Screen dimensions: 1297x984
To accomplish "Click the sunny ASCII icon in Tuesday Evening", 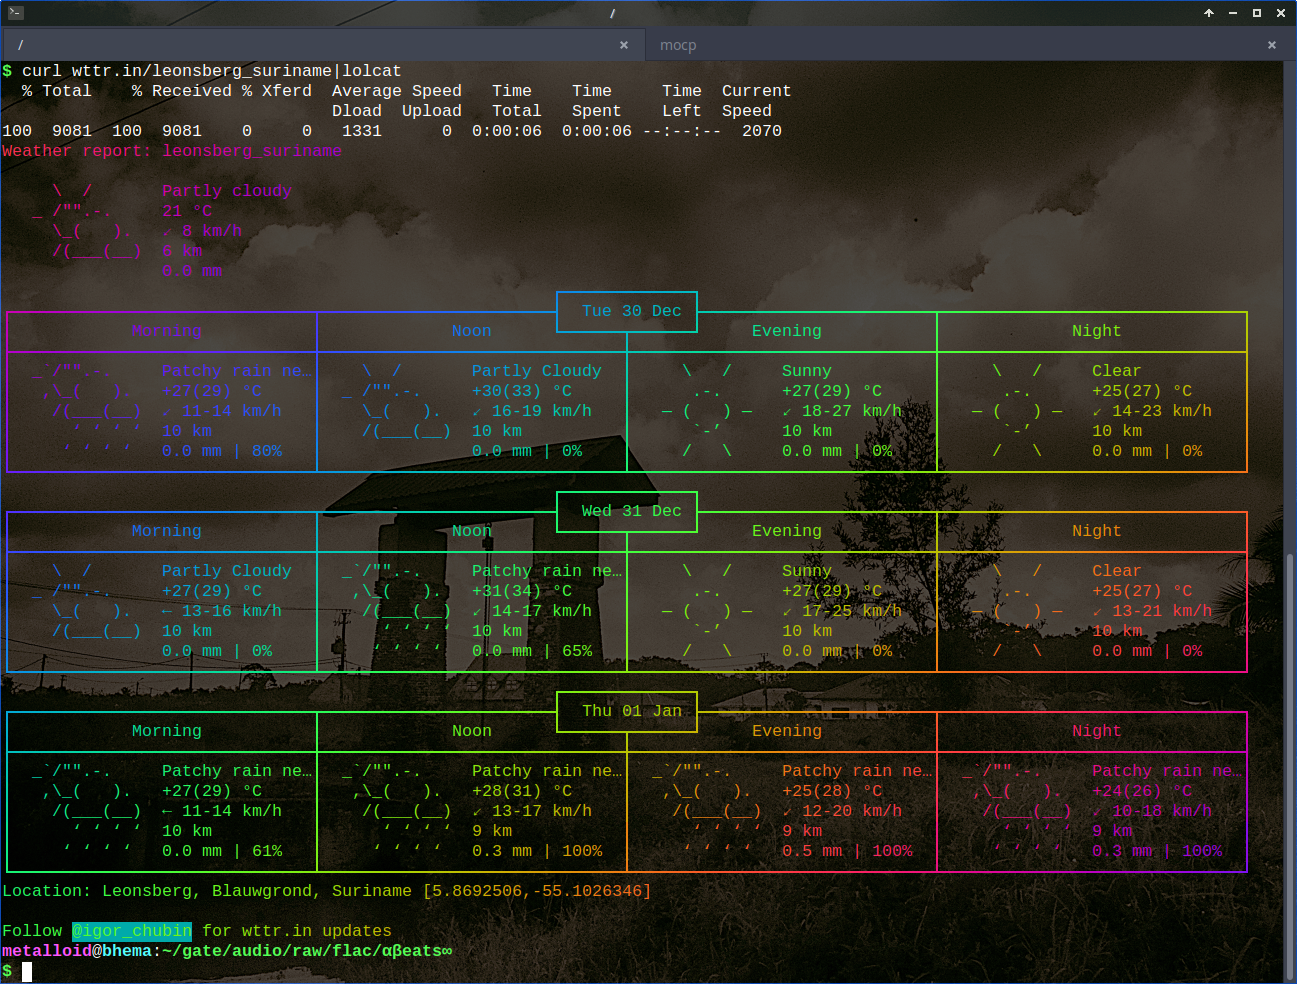I will (x=707, y=411).
